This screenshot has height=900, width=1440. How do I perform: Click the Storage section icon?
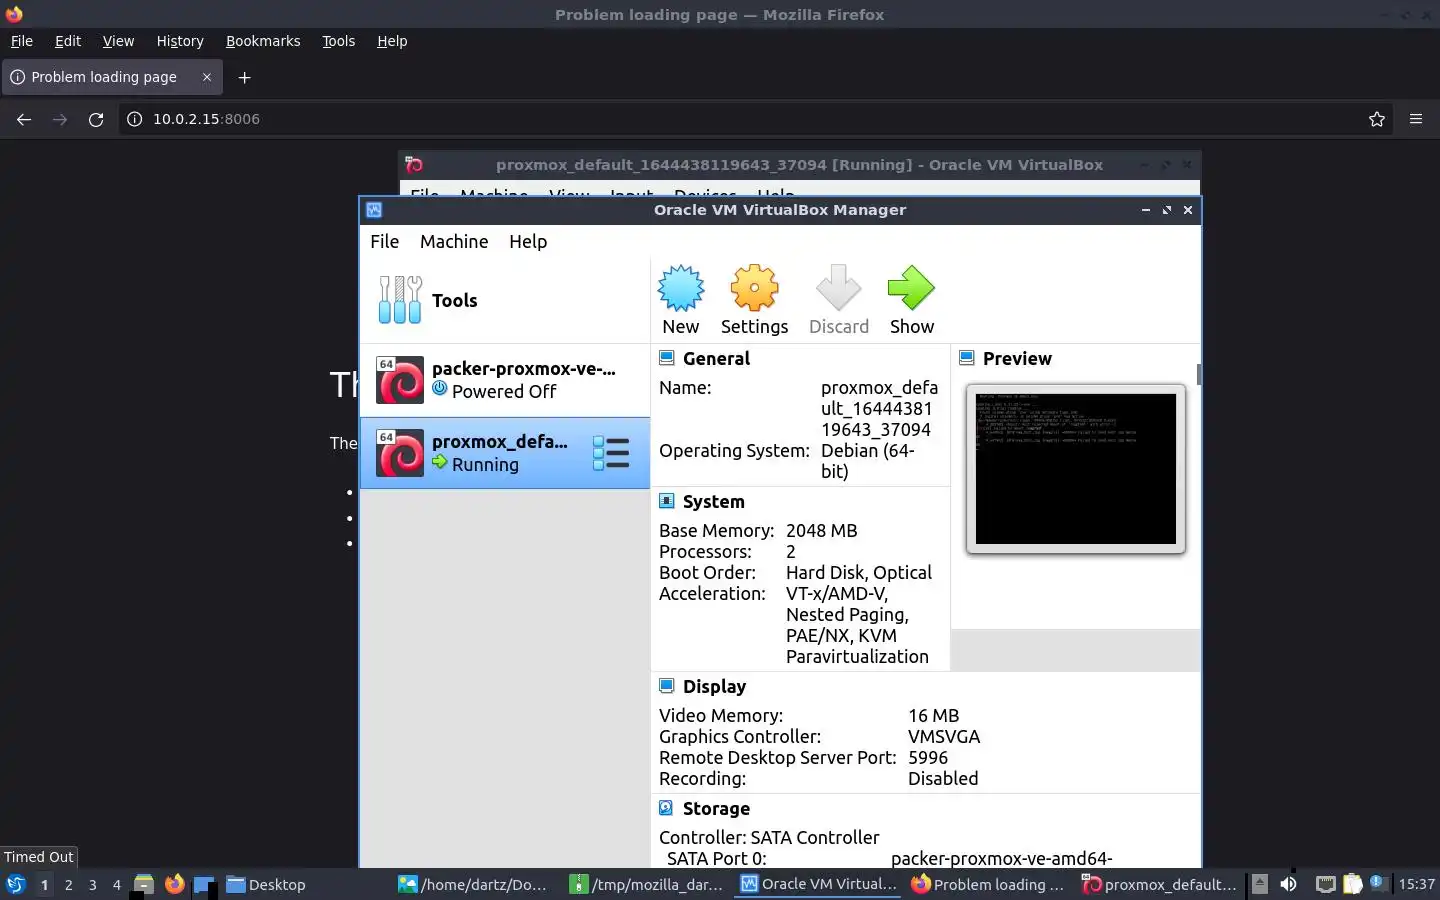click(667, 808)
